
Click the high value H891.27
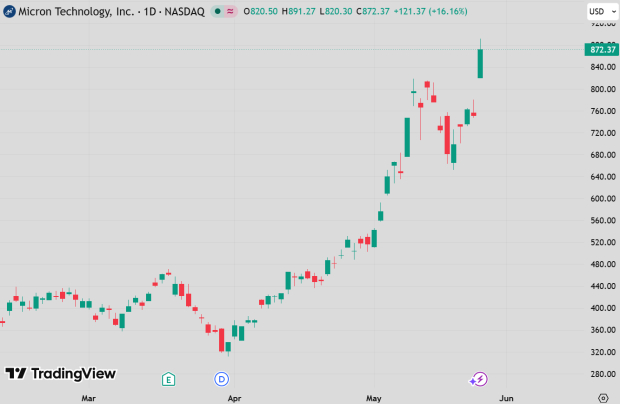pos(299,11)
